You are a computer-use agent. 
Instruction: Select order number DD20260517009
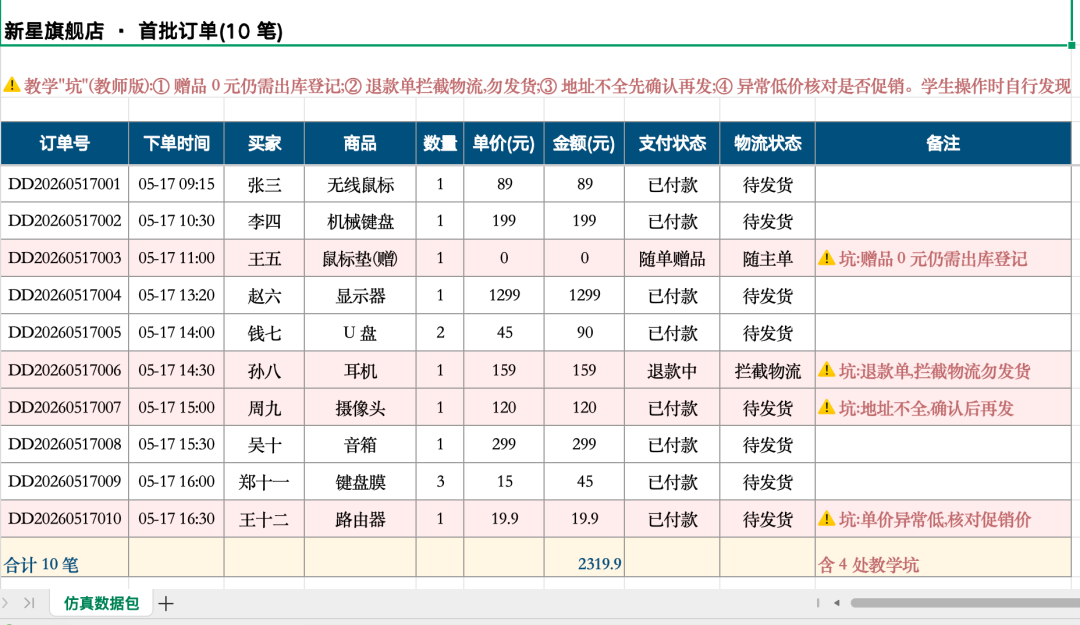click(65, 481)
